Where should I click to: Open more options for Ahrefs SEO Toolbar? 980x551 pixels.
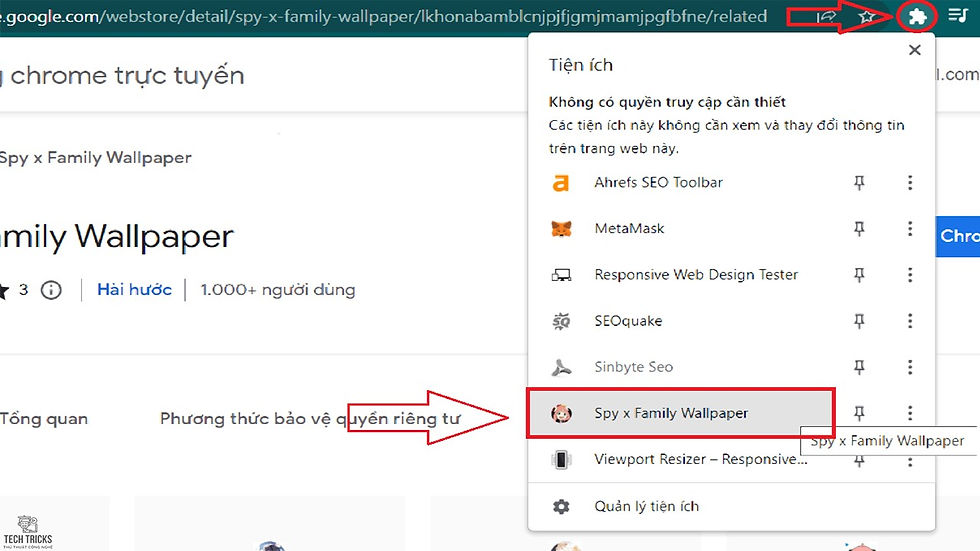[x=910, y=182]
